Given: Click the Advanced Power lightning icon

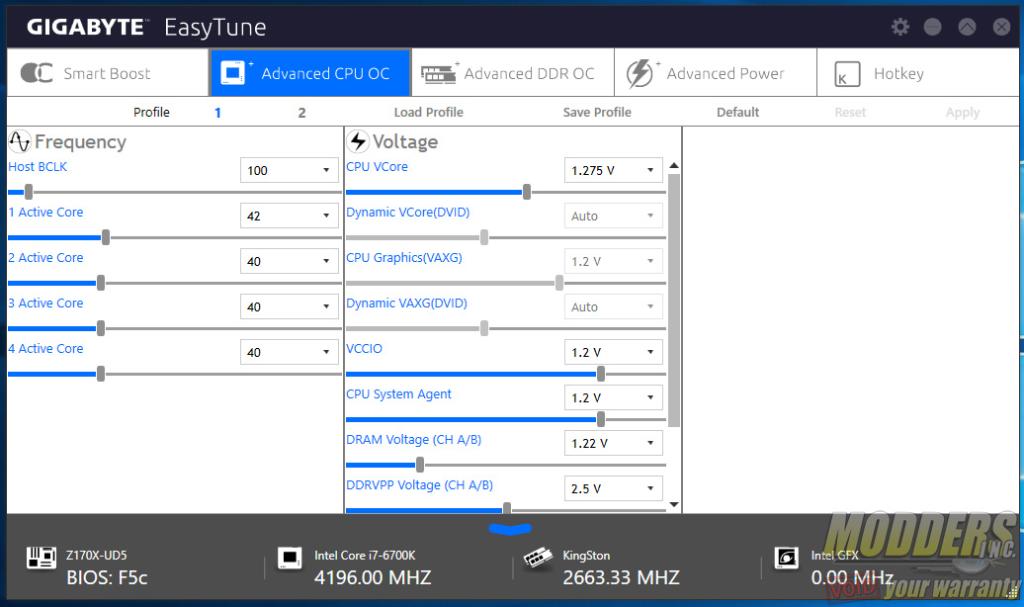Looking at the screenshot, I should 640,73.
